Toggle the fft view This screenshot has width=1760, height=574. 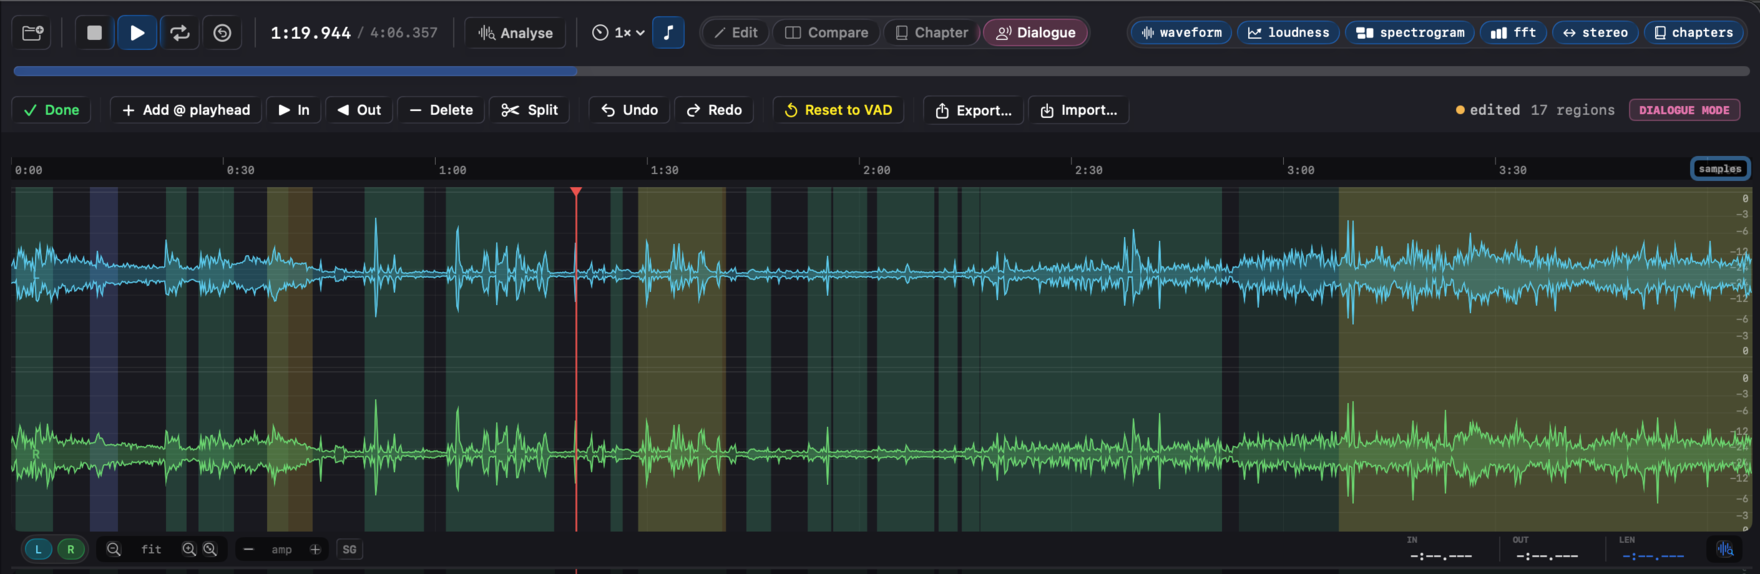(x=1513, y=33)
